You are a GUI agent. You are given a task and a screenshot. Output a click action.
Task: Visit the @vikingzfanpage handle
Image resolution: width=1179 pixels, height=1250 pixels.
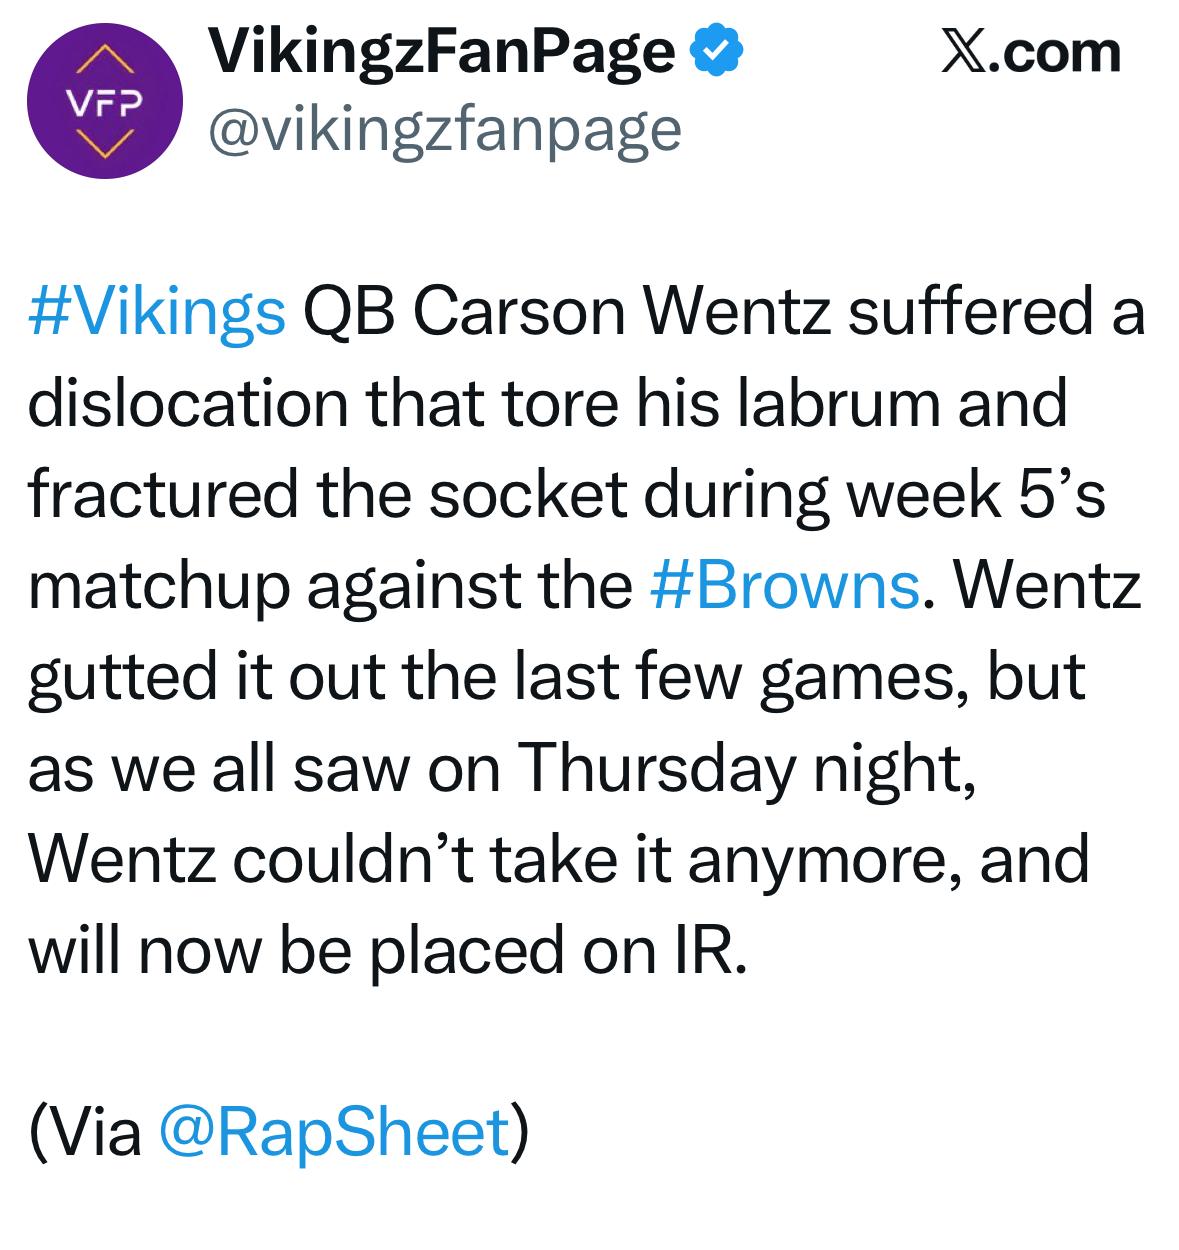tap(443, 130)
